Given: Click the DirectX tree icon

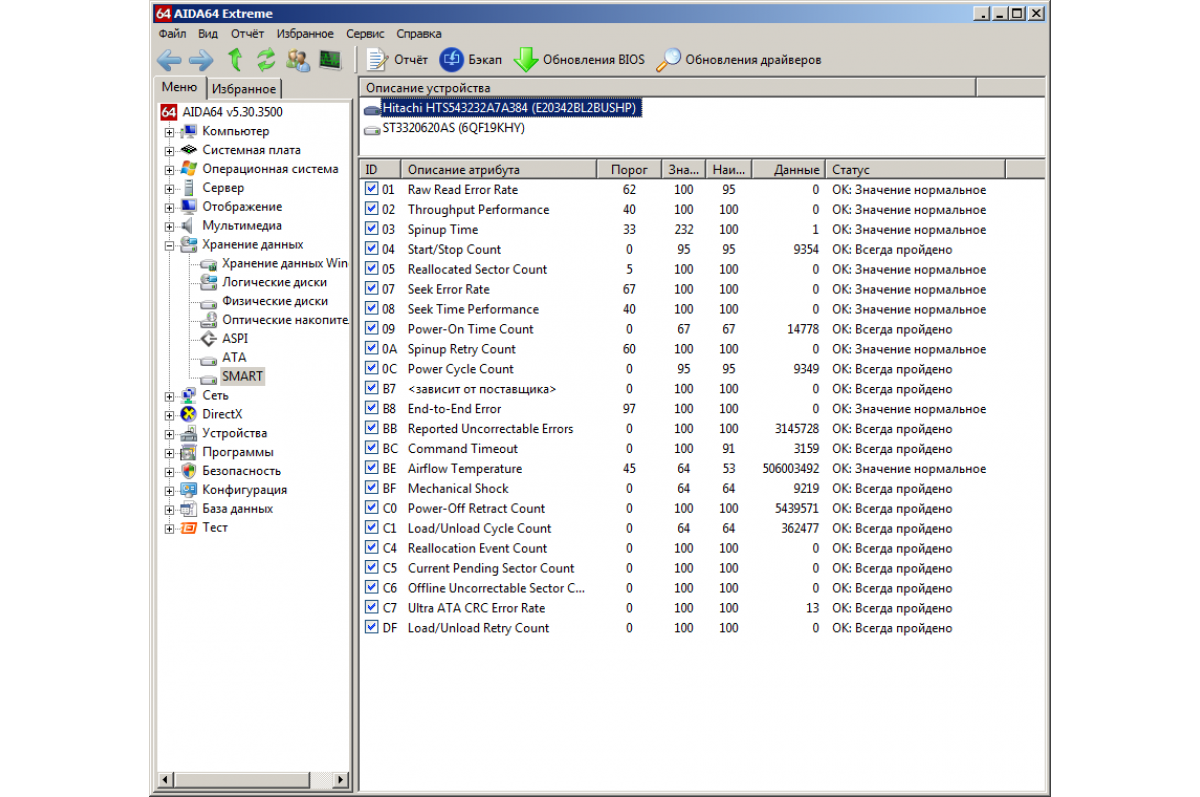Looking at the screenshot, I should [189, 414].
